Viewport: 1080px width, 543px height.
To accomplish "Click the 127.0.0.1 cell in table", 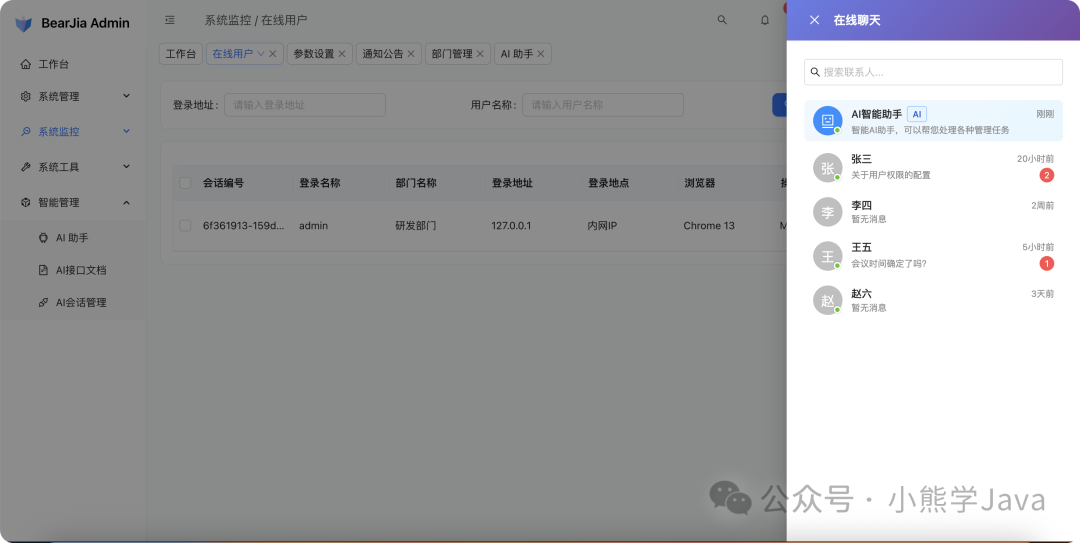I will pyautogui.click(x=511, y=225).
